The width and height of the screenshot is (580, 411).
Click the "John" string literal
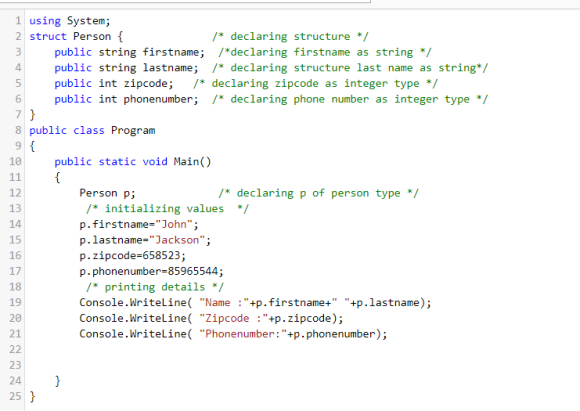point(174,224)
